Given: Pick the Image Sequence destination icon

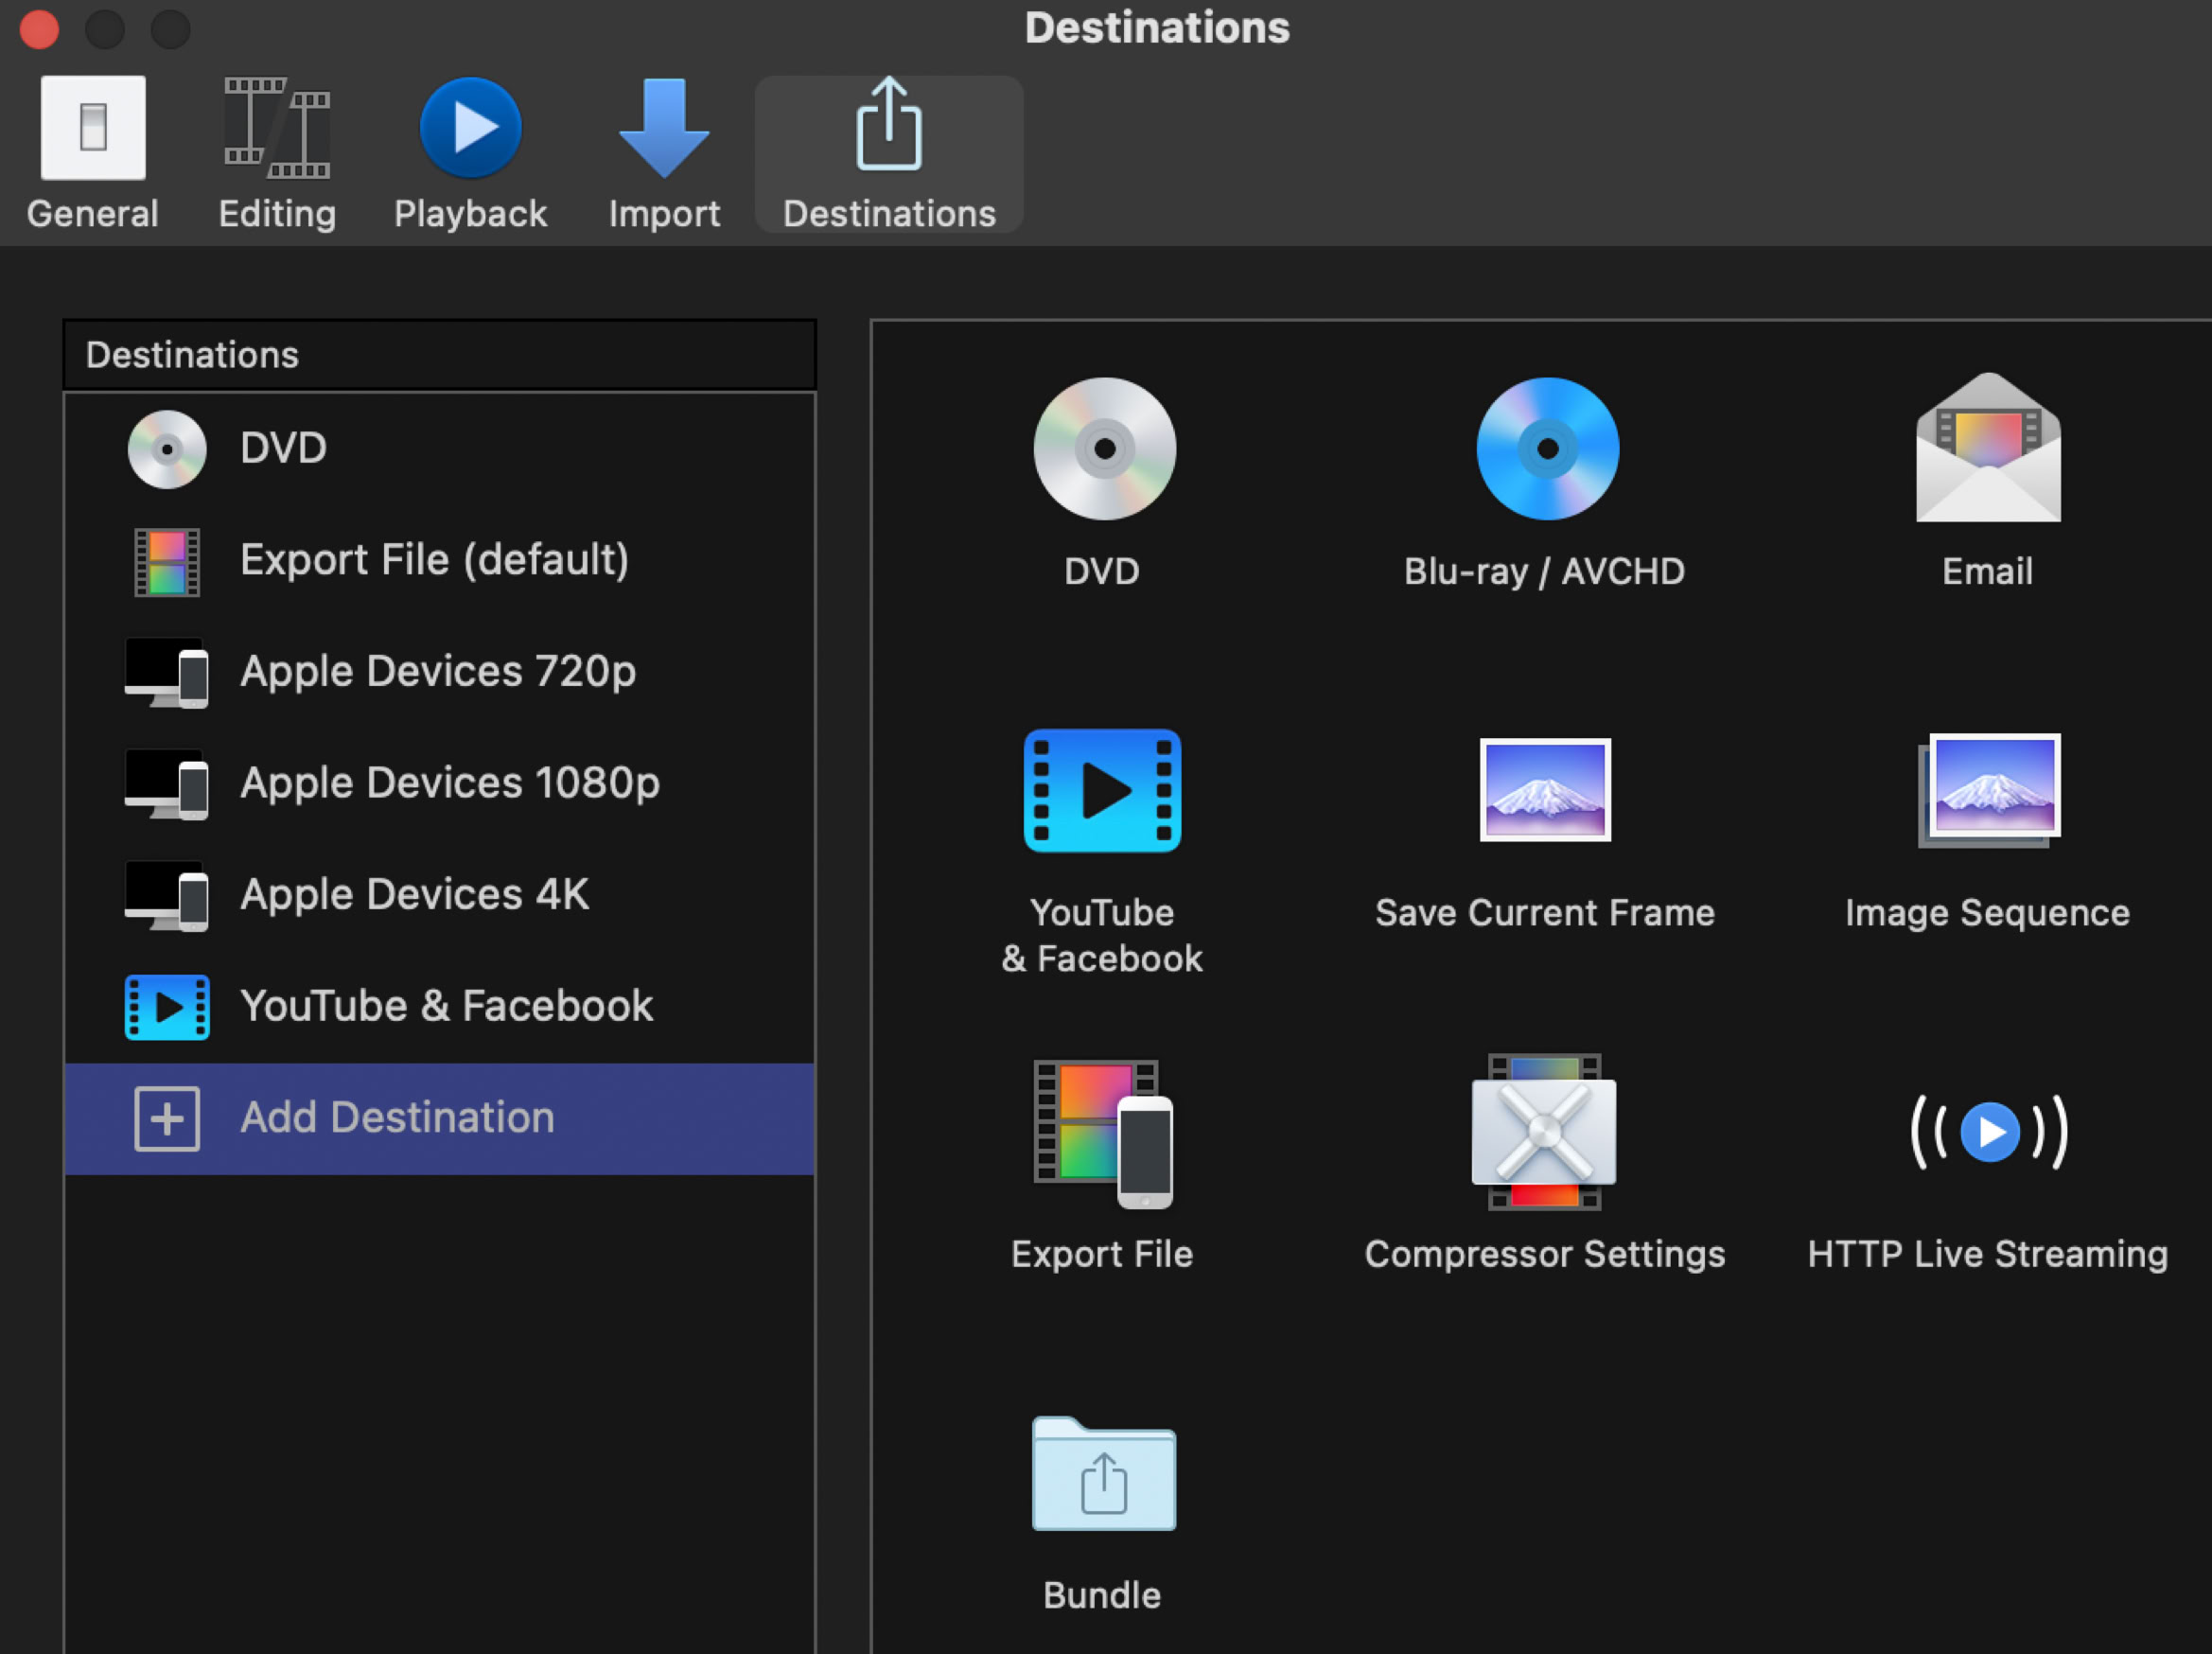Looking at the screenshot, I should [x=1987, y=790].
